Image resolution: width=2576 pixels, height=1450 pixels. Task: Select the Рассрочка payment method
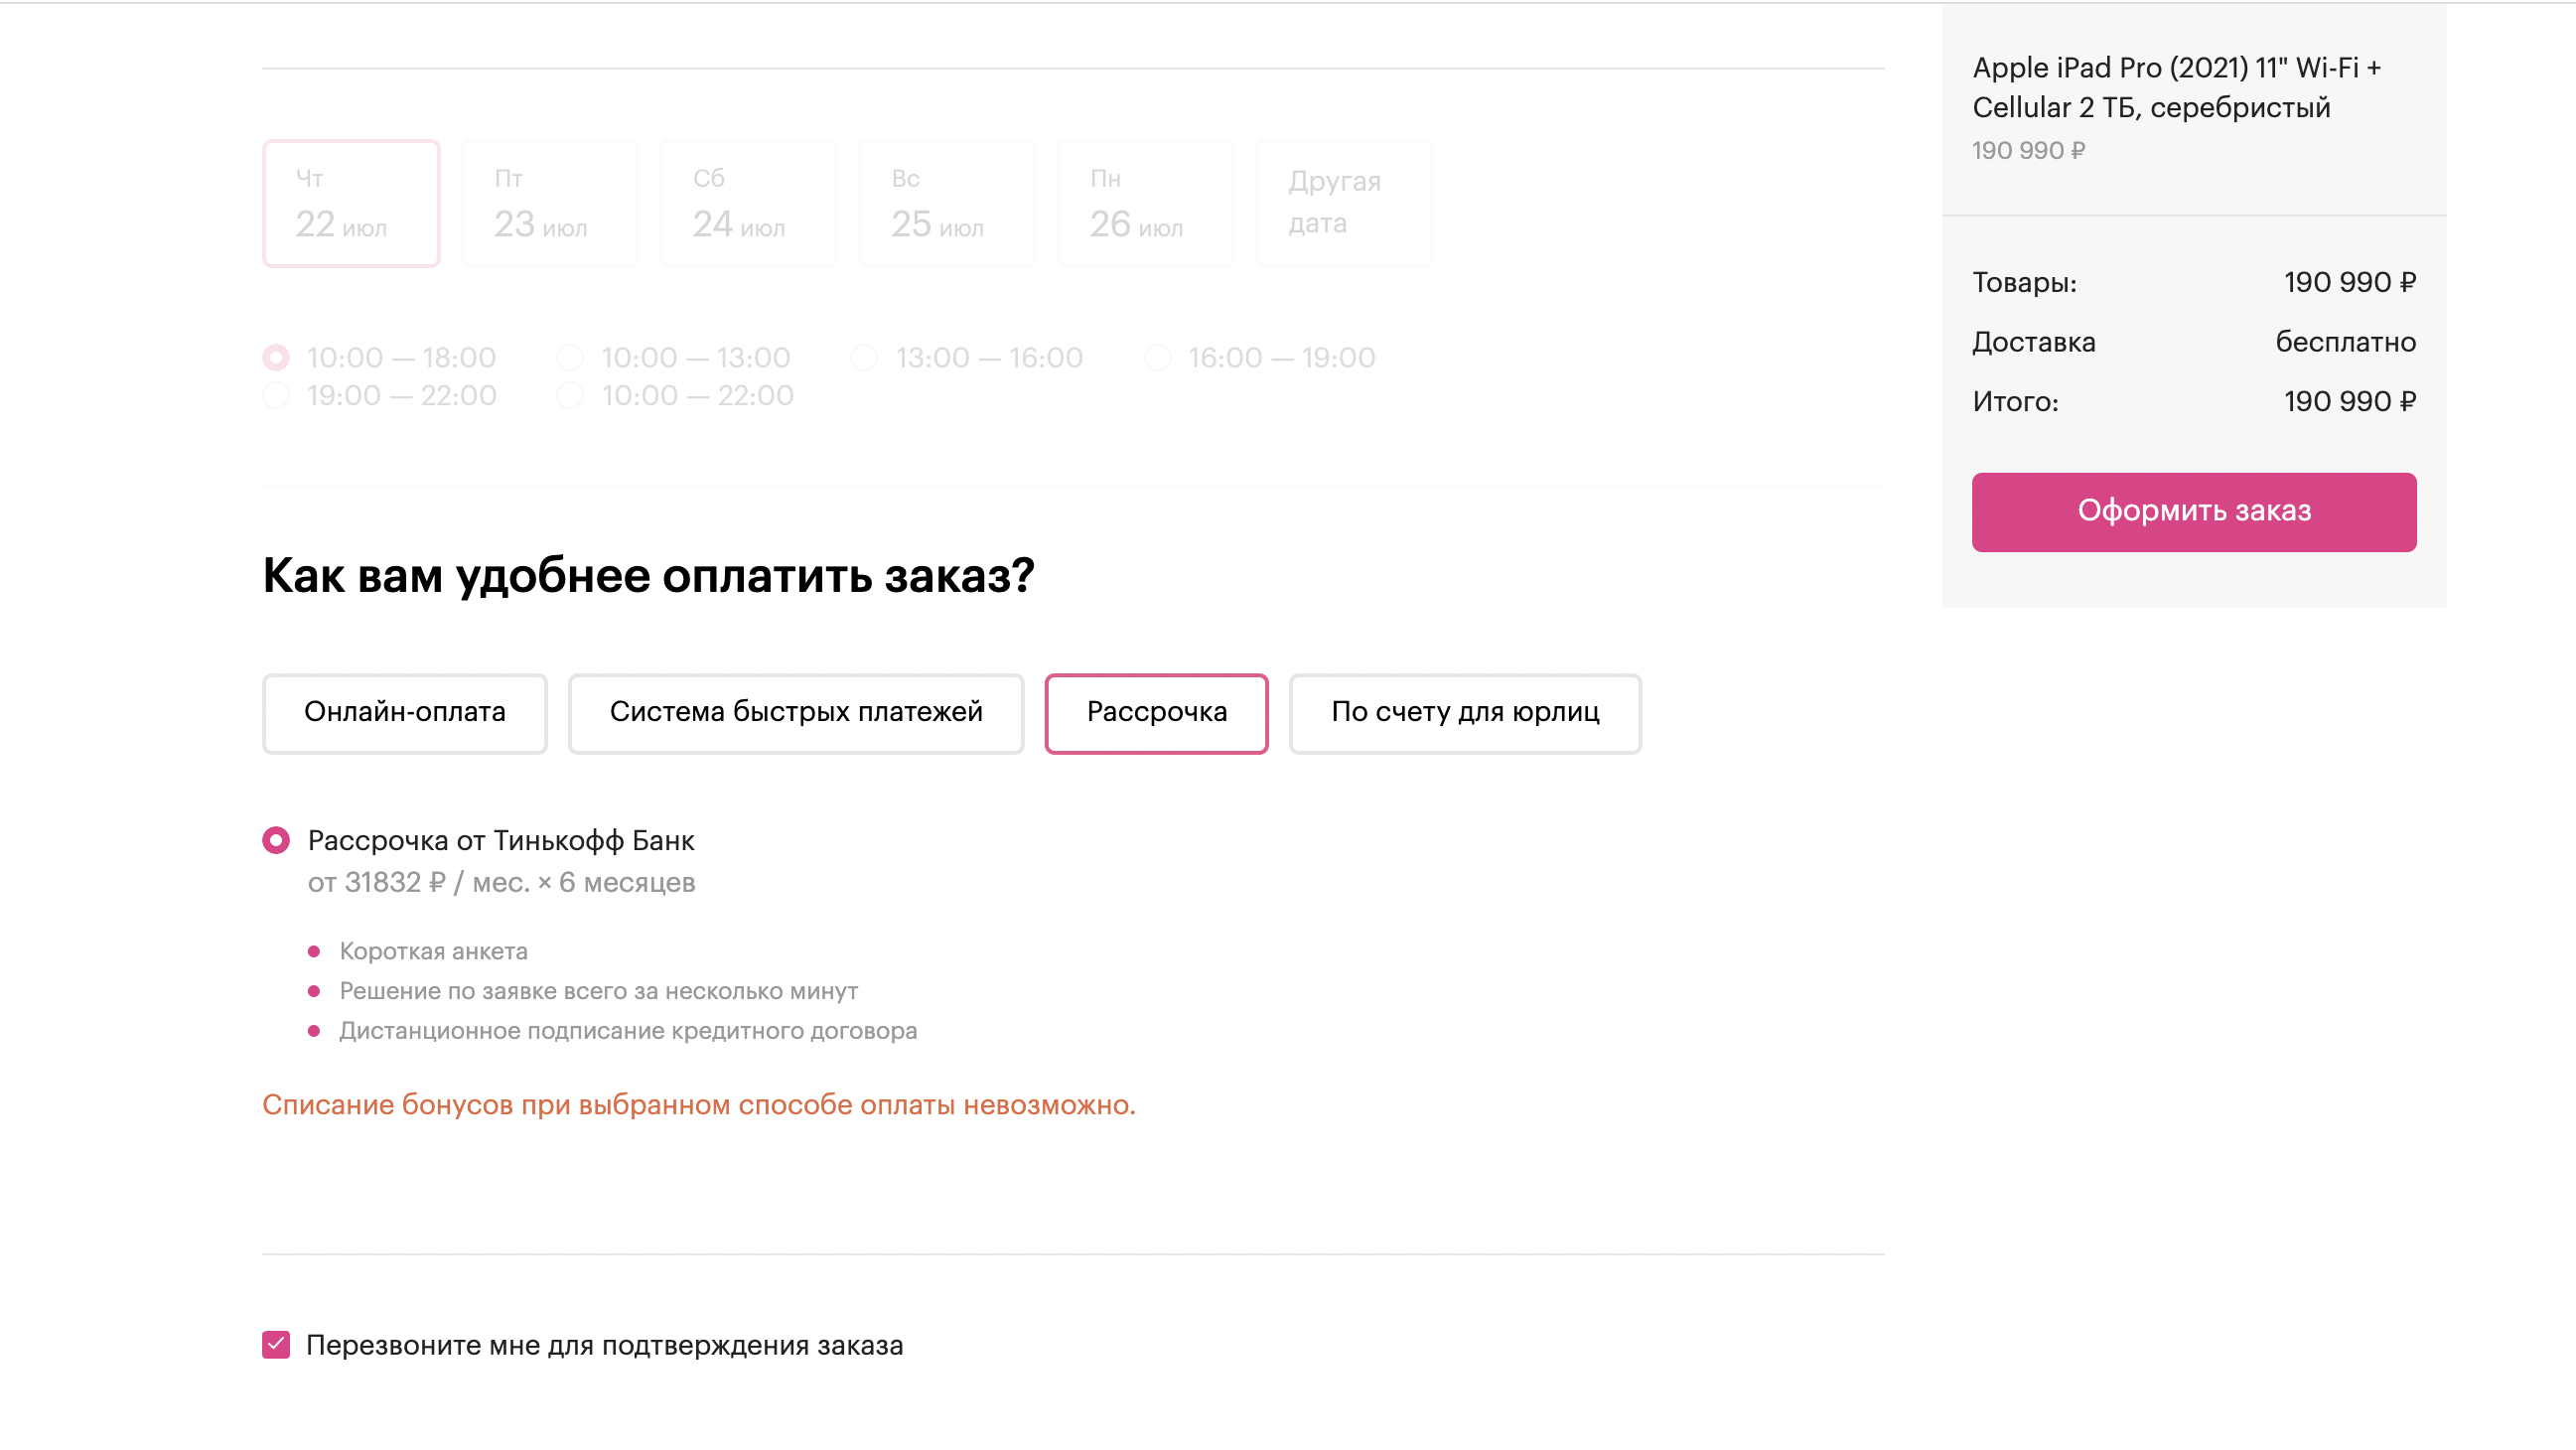coord(1156,713)
